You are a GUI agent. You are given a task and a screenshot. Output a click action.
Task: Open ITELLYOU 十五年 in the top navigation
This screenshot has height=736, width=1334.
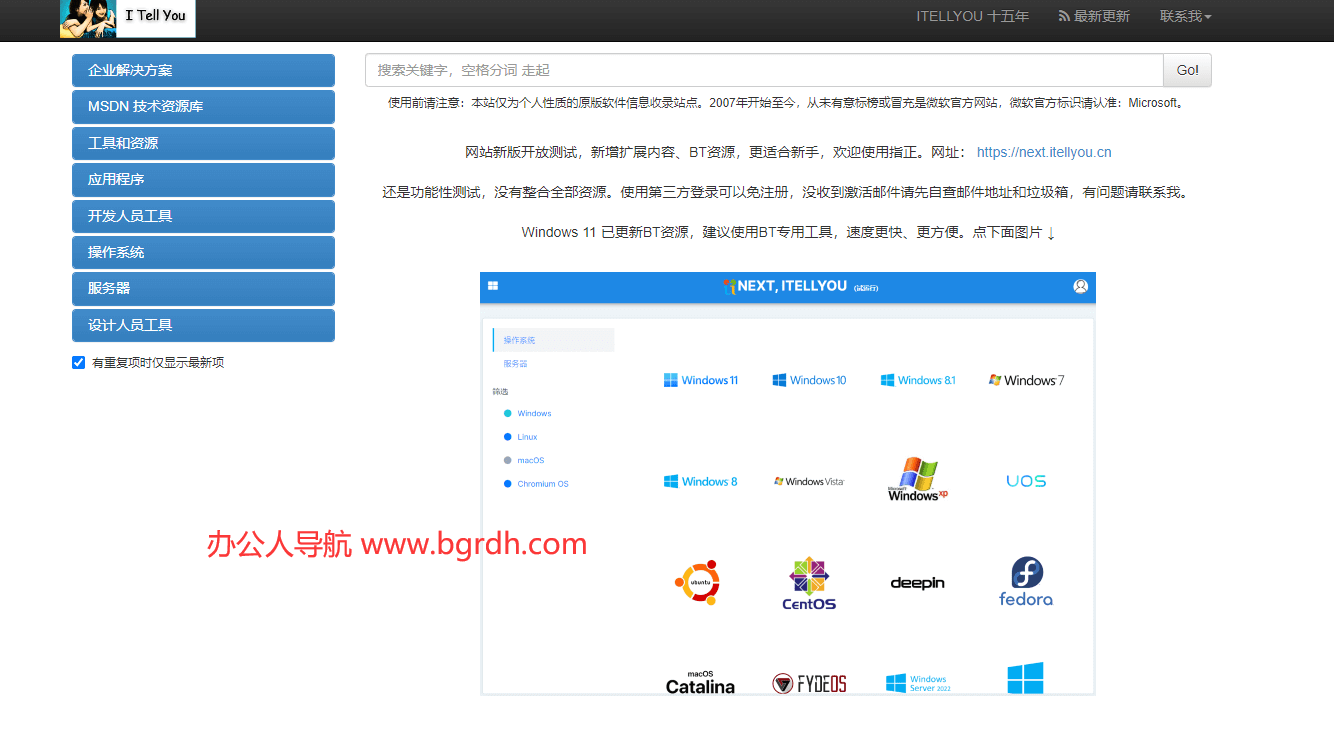(972, 16)
